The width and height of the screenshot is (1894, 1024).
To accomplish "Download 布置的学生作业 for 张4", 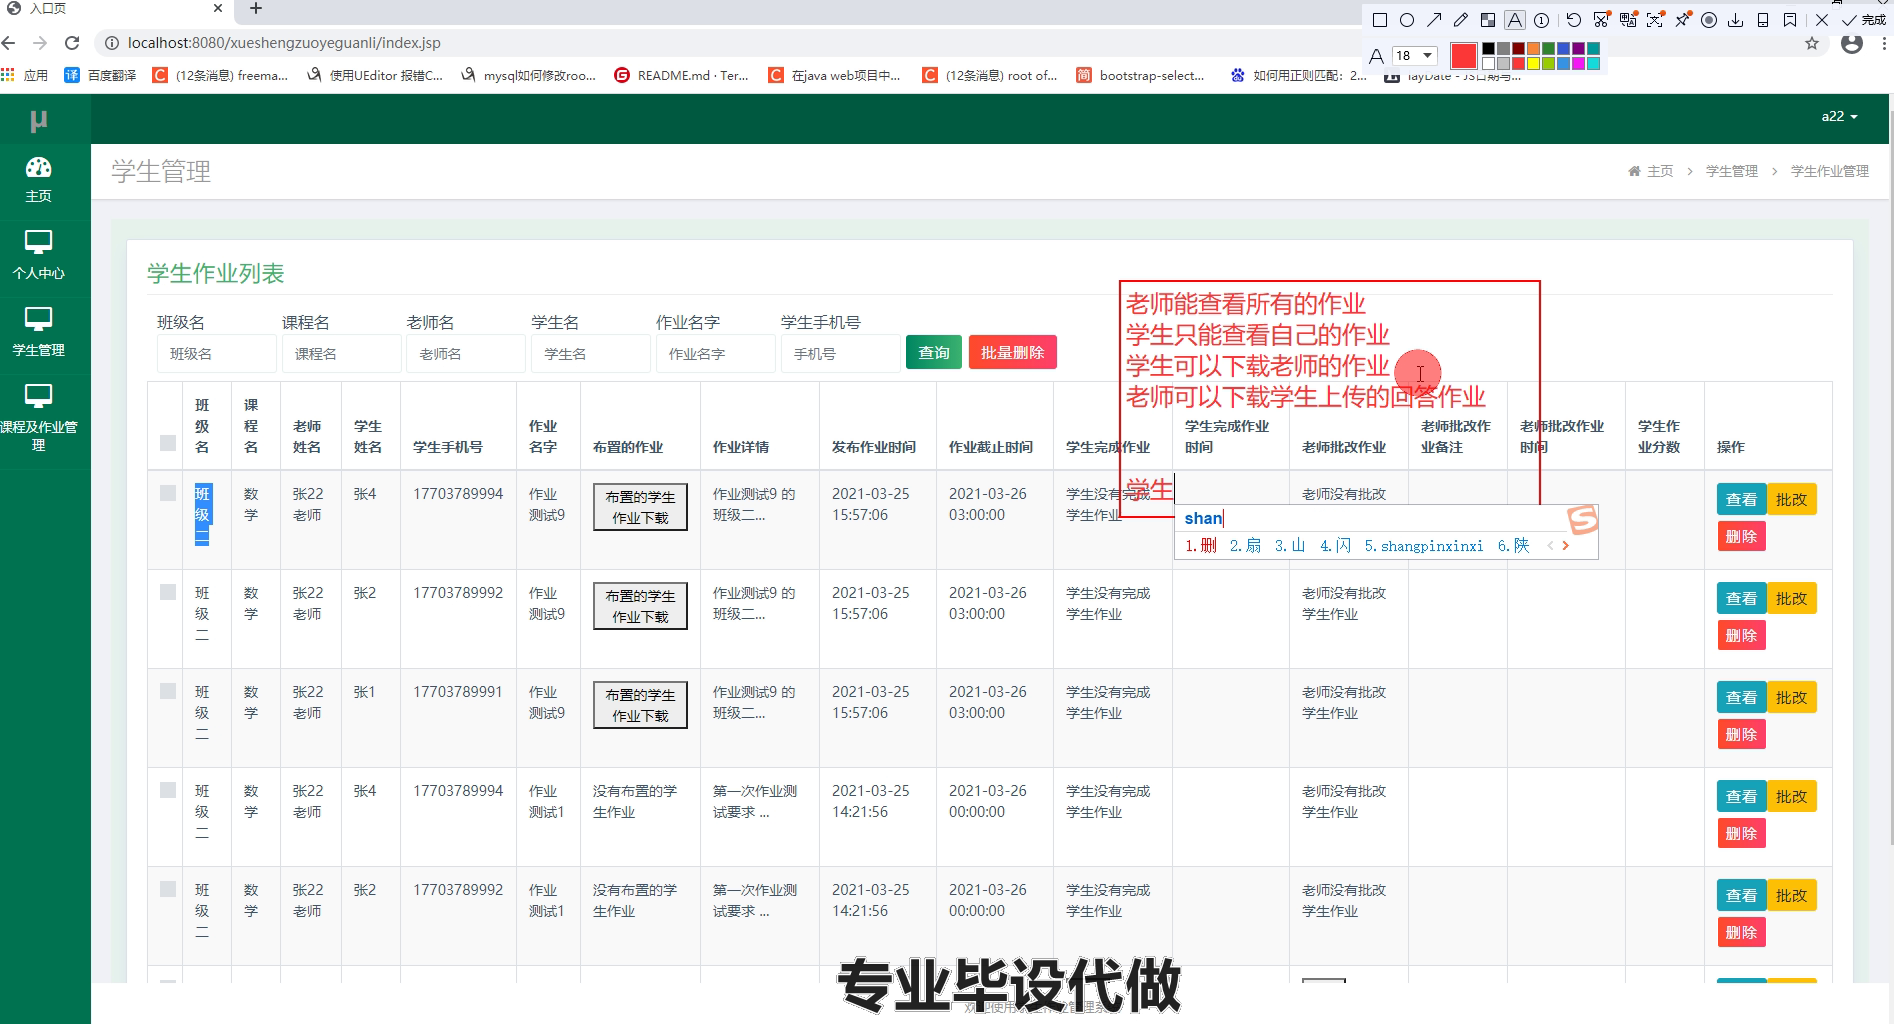I will point(640,507).
